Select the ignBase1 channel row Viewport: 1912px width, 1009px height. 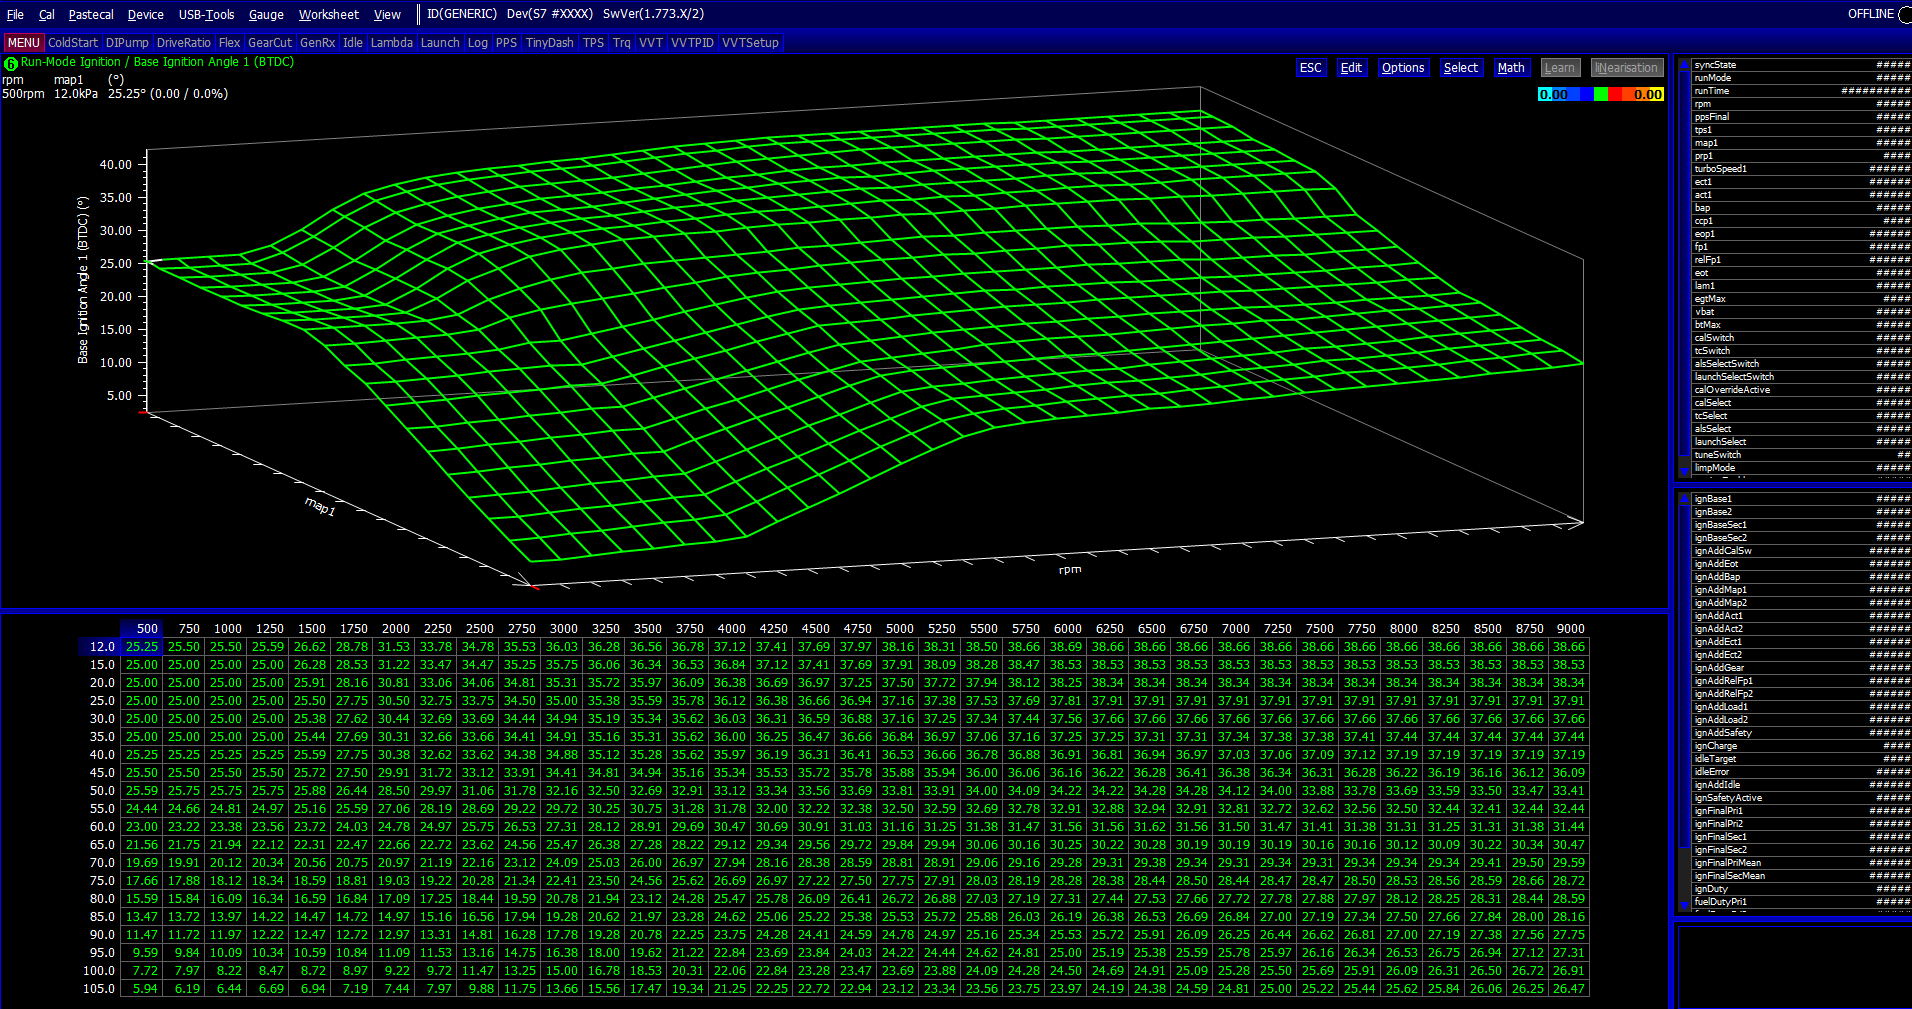point(1801,499)
